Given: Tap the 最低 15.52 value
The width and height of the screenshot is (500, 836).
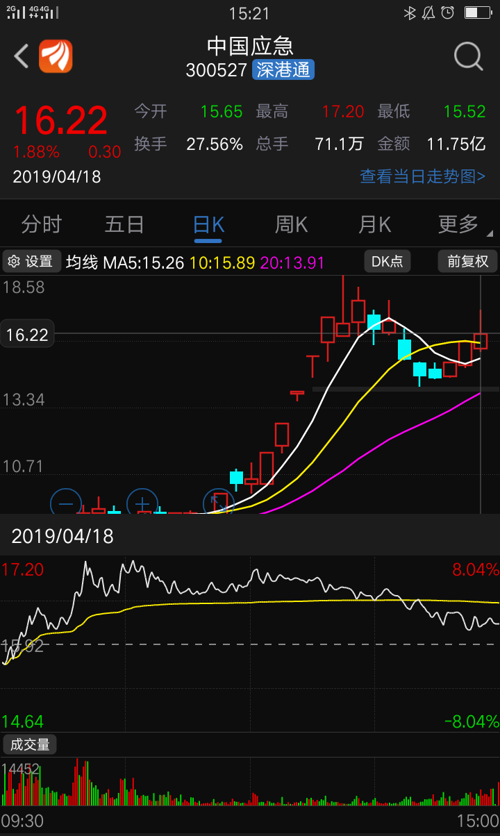Looking at the screenshot, I should tap(464, 111).
